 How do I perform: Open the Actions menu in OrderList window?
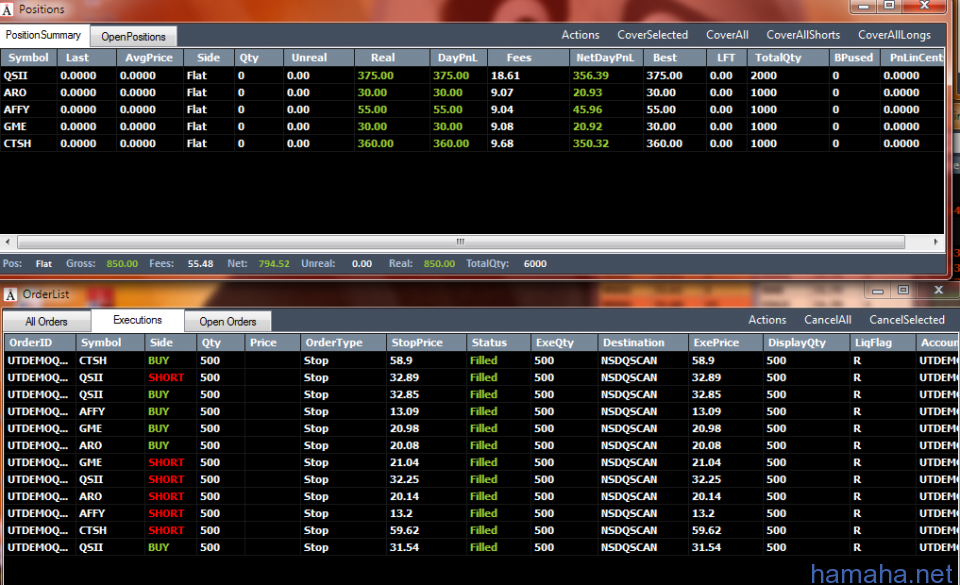[x=767, y=320]
